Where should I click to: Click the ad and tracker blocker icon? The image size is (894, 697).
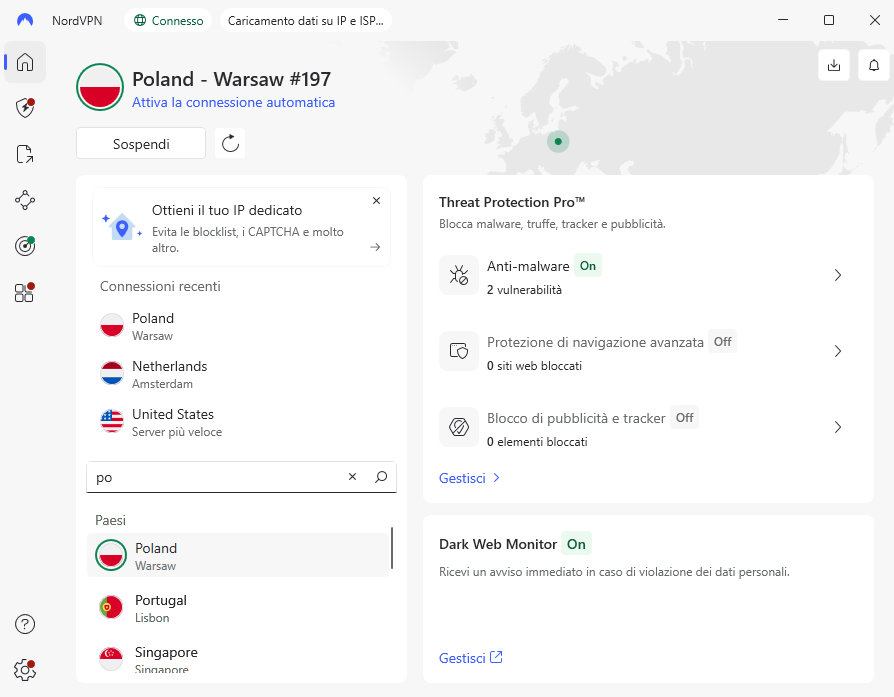[459, 427]
